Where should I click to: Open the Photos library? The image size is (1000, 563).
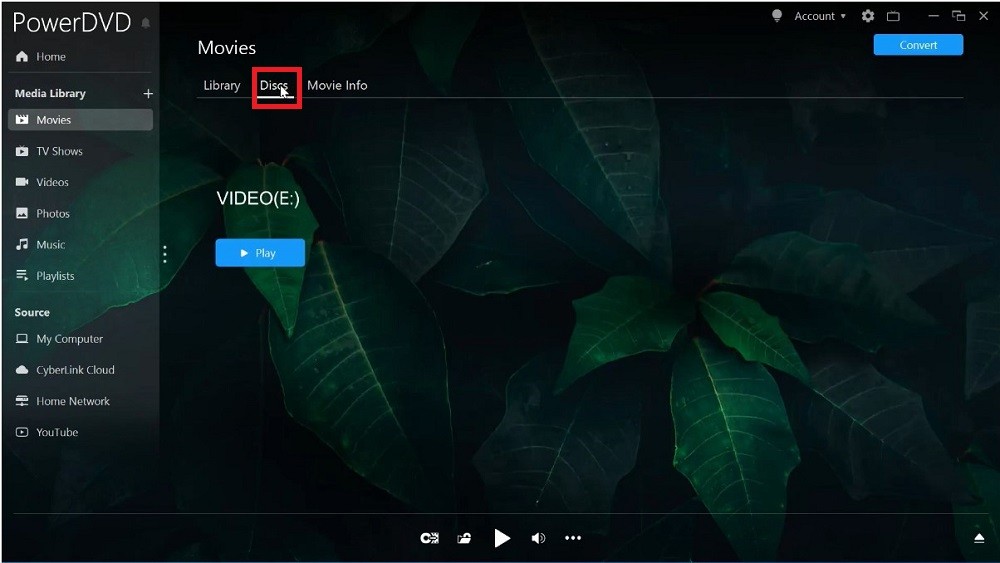(43, 214)
